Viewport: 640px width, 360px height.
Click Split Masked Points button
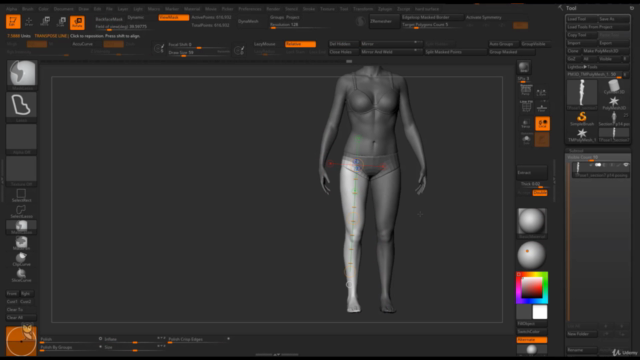(456, 52)
